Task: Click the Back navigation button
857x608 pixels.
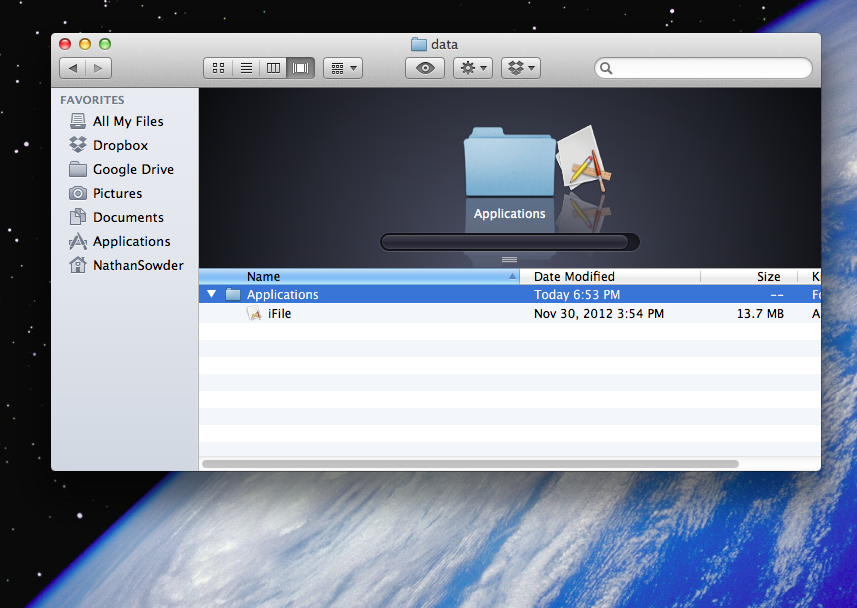Action: pyautogui.click(x=73, y=68)
